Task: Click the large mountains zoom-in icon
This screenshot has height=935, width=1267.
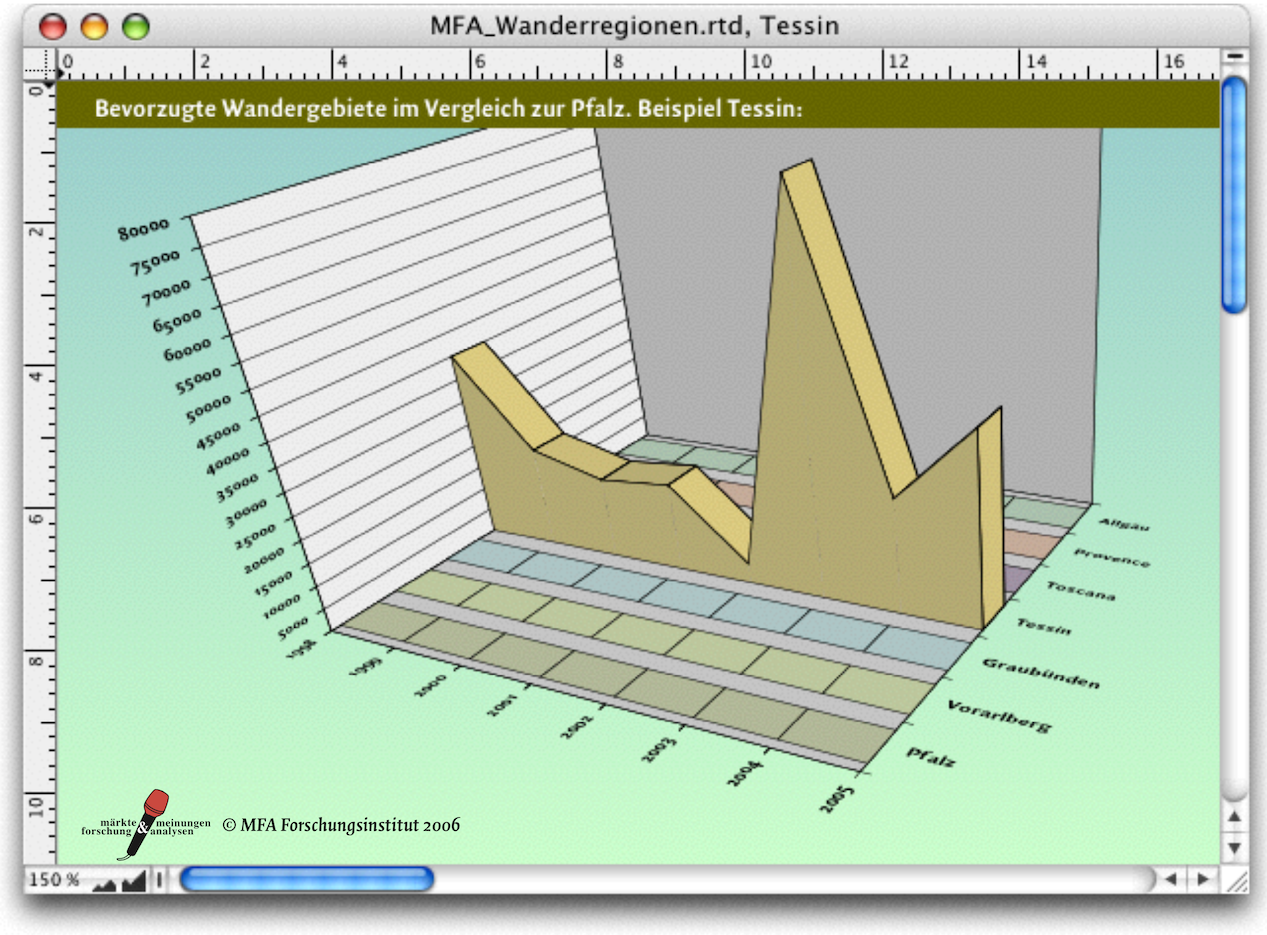Action: pos(132,880)
